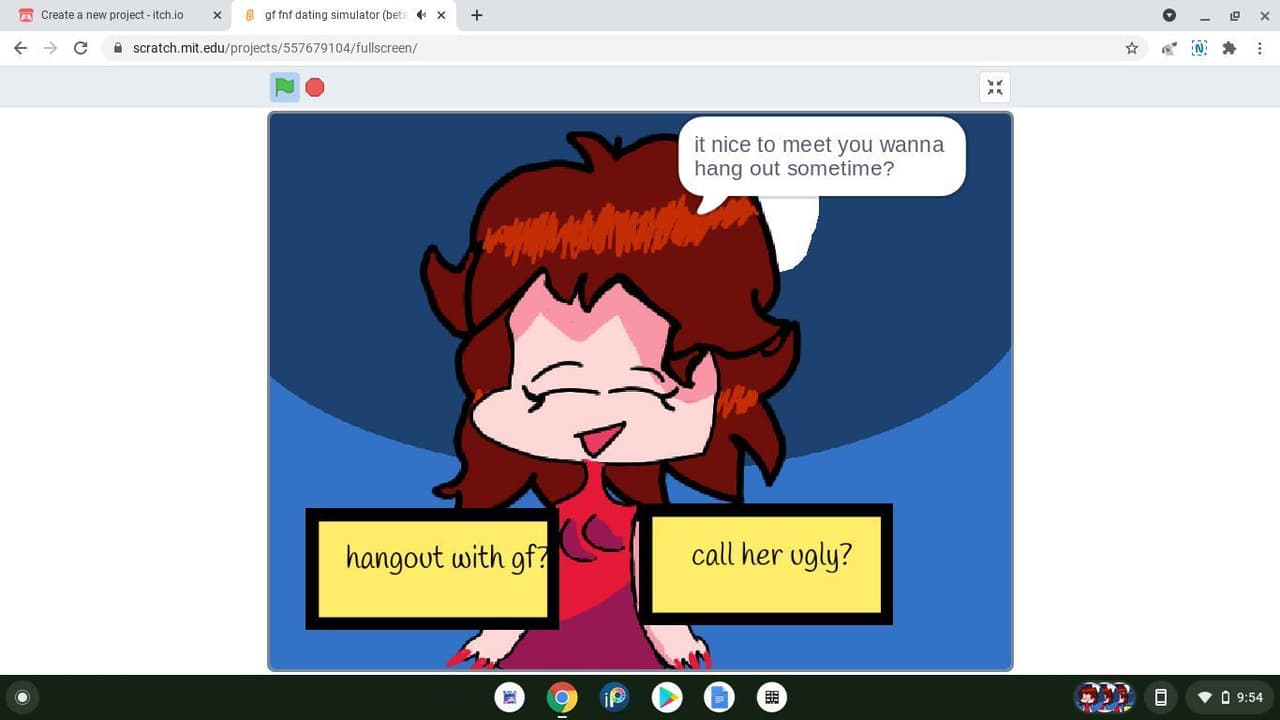Choose the "hangout with gf?" option
The image size is (1280, 720).
click(432, 569)
